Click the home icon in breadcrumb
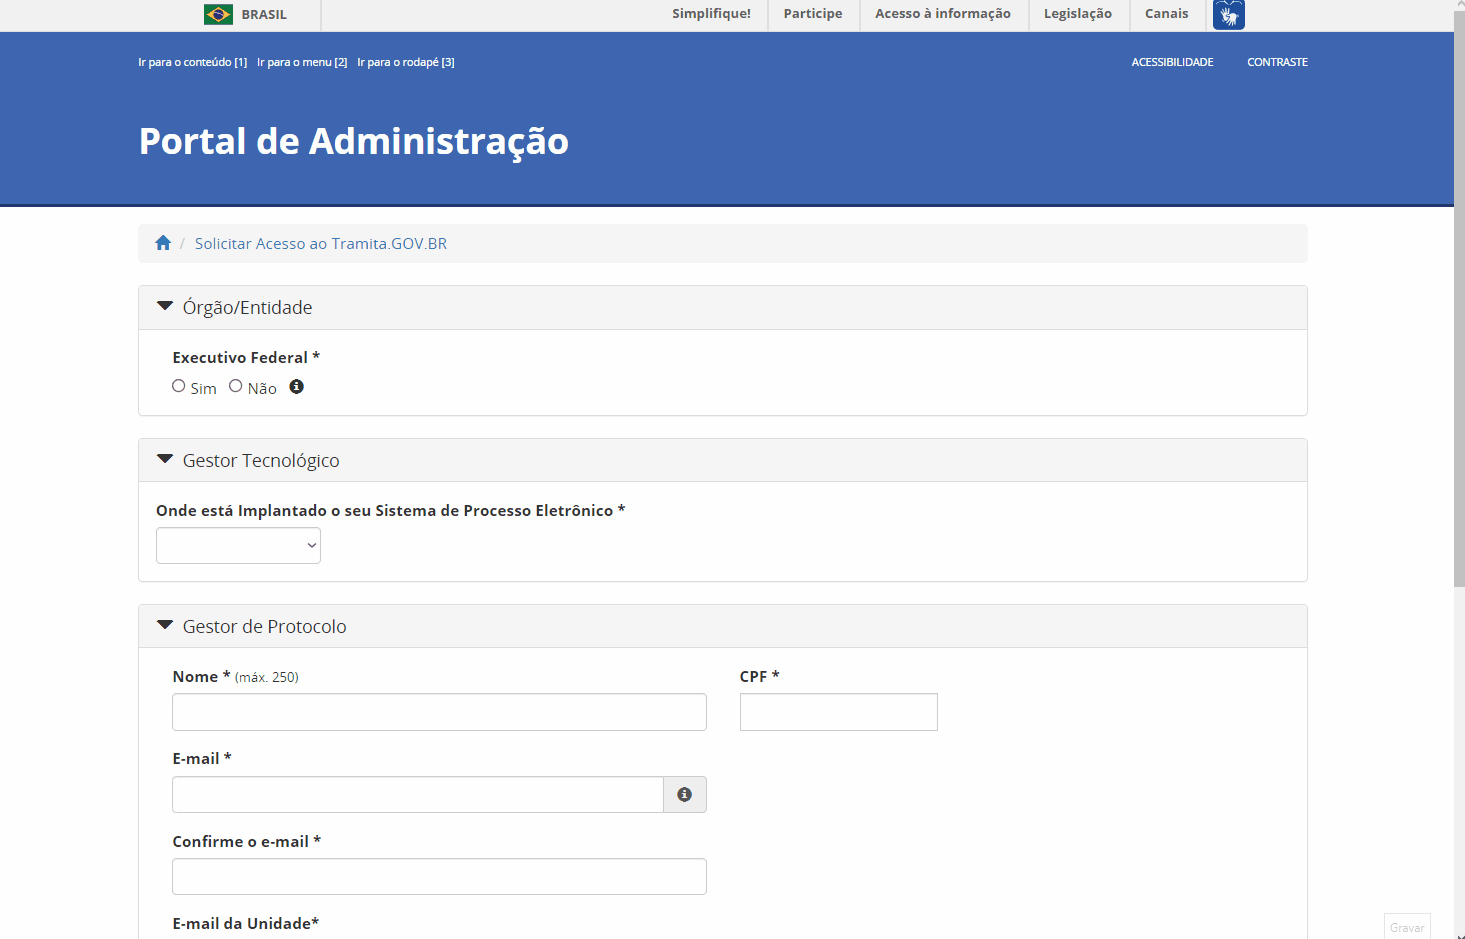Viewport: 1465px width, 939px height. [x=163, y=243]
